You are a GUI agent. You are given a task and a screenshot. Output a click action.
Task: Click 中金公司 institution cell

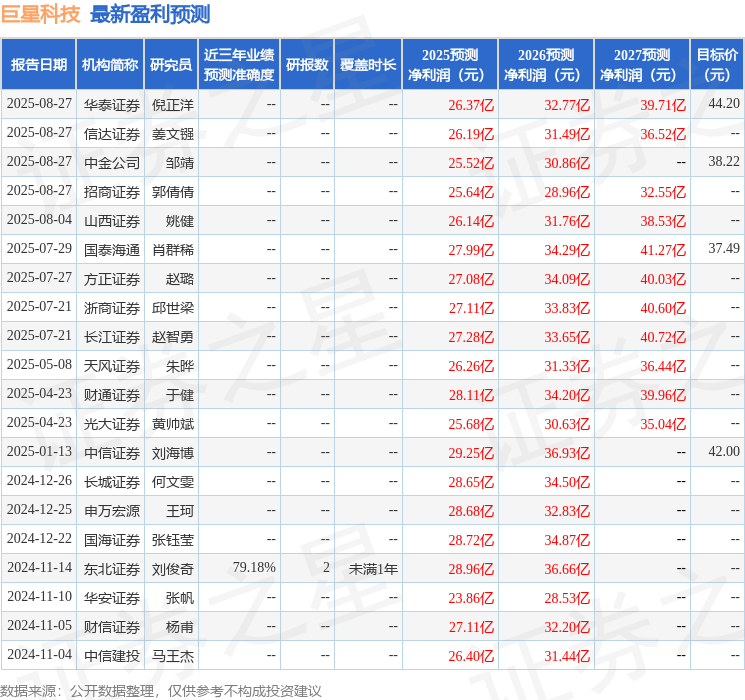point(112,163)
